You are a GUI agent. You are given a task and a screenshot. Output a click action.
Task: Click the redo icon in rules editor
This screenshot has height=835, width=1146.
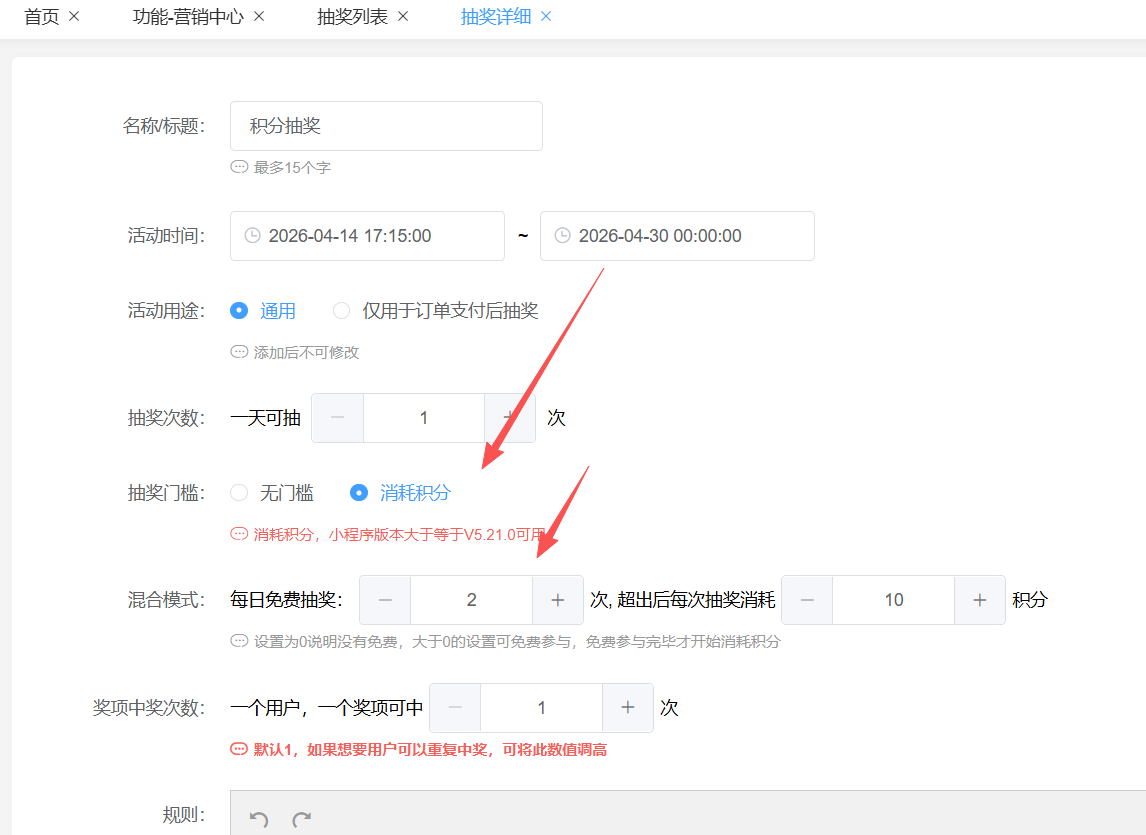point(301,819)
